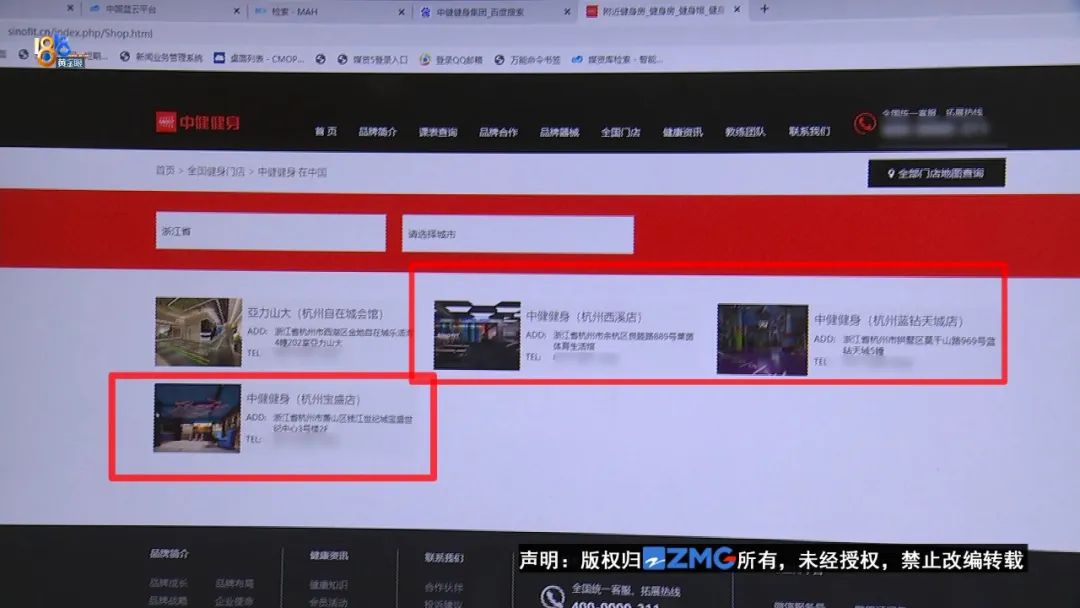Click the footer 联系我们 heading
This screenshot has height=608, width=1080.
tap(444, 557)
